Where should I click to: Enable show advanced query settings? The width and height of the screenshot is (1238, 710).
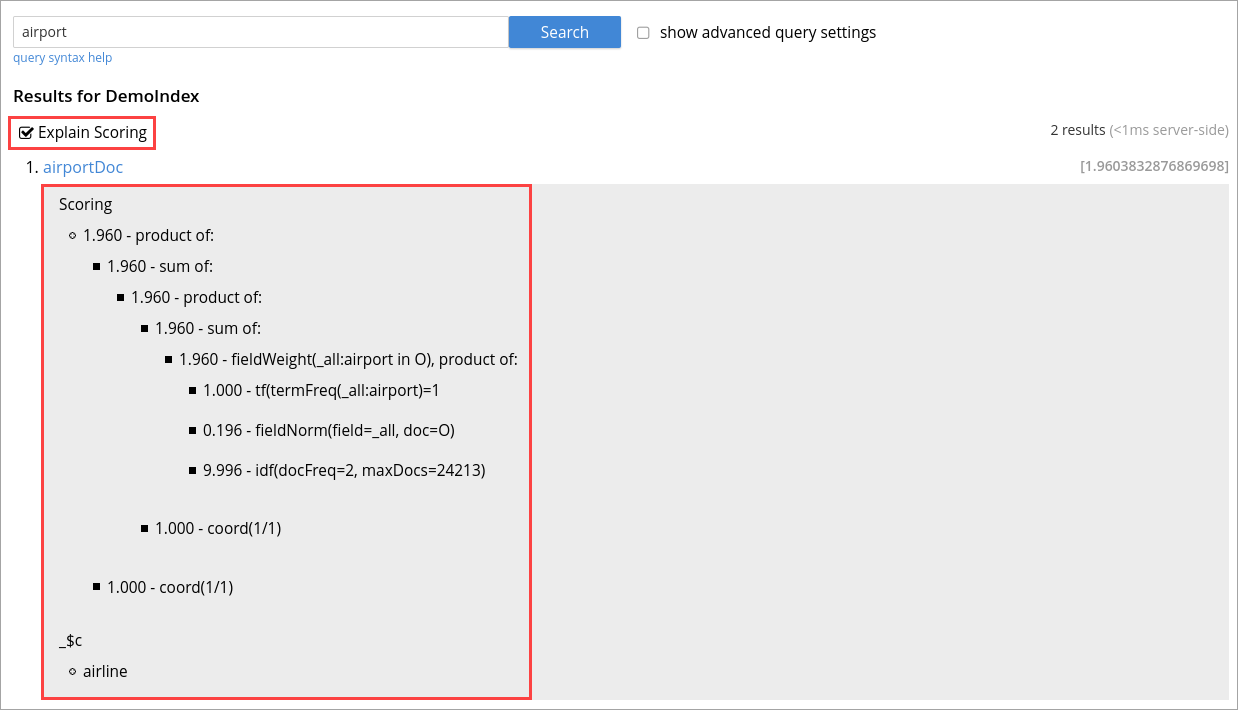click(x=643, y=32)
